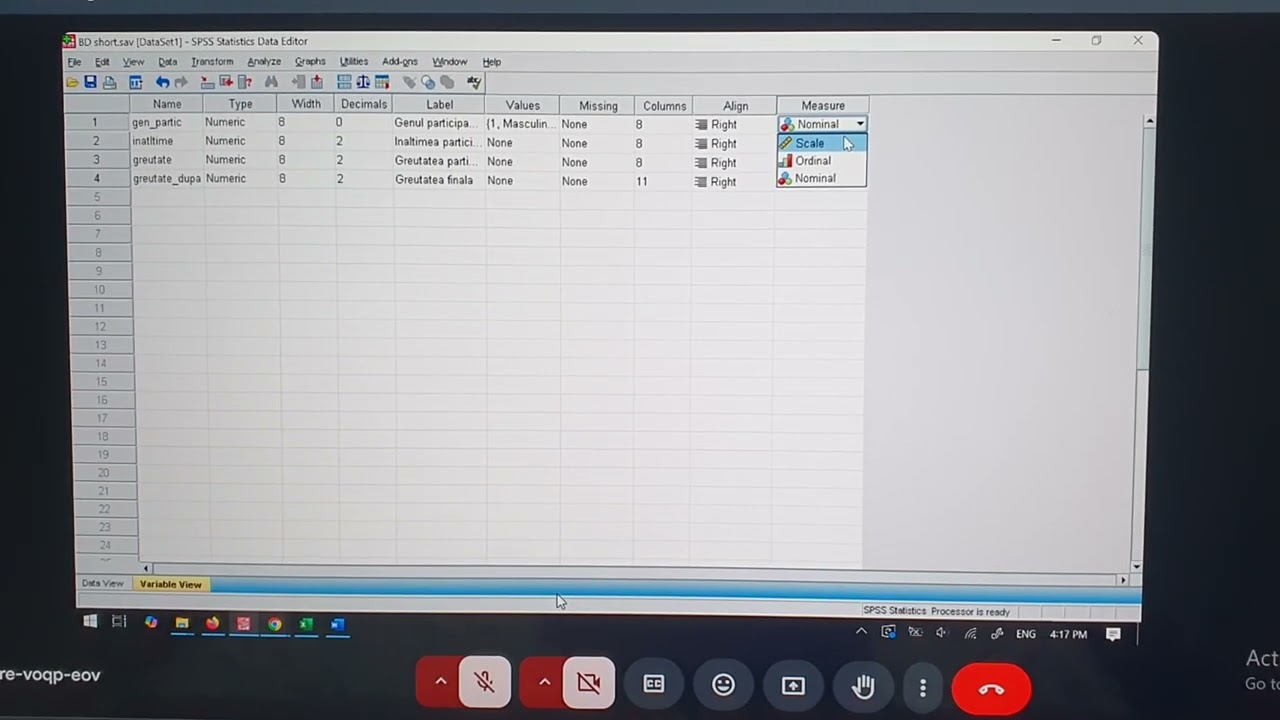This screenshot has width=1280, height=720.
Task: Expand video settings arrow beside the camera
Action: (x=544, y=682)
